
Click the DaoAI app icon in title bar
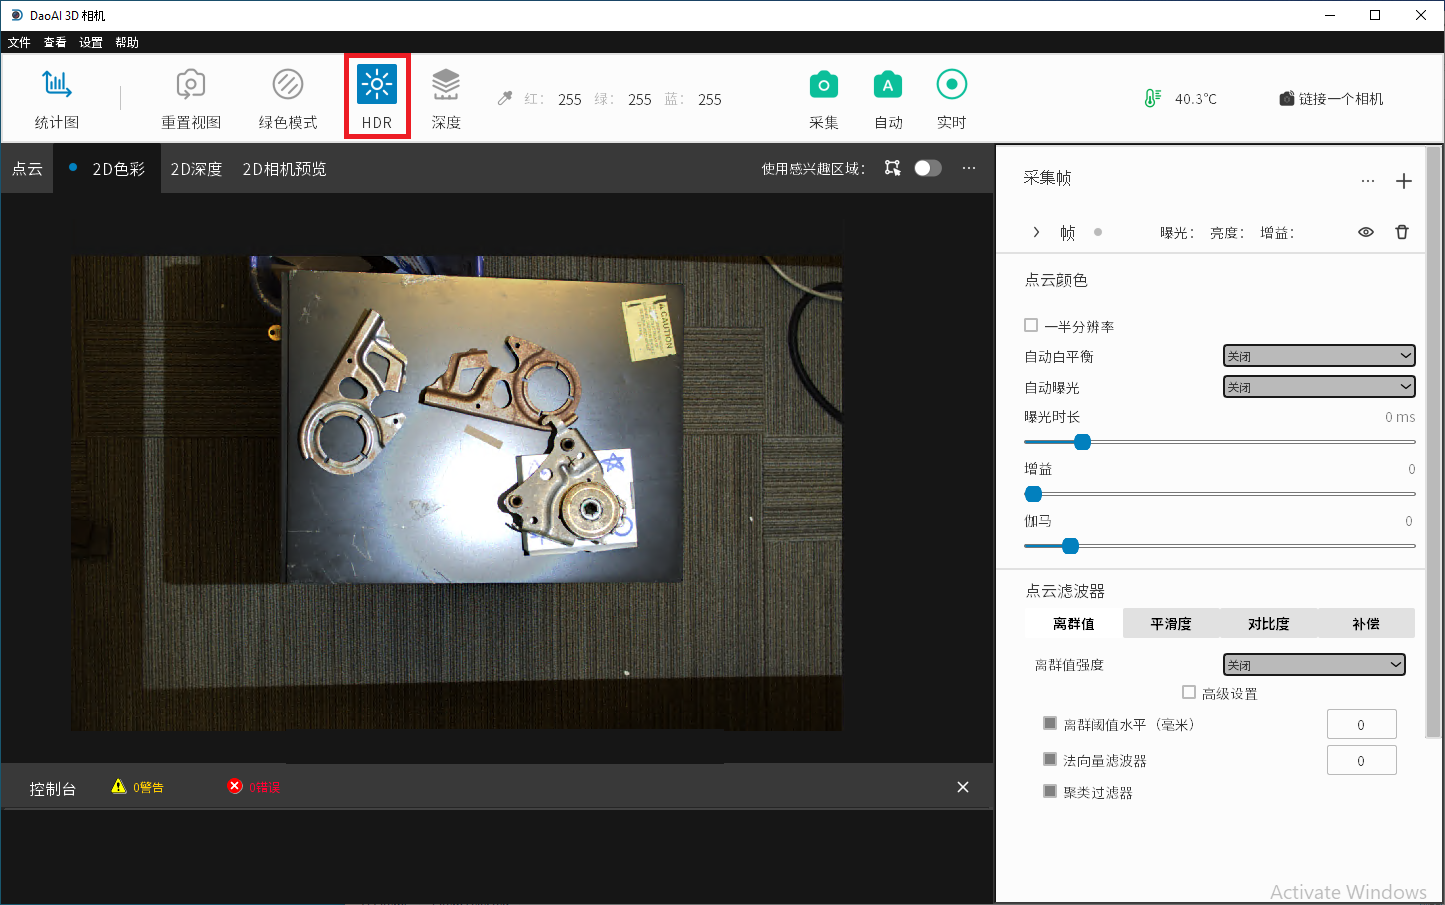pos(16,15)
